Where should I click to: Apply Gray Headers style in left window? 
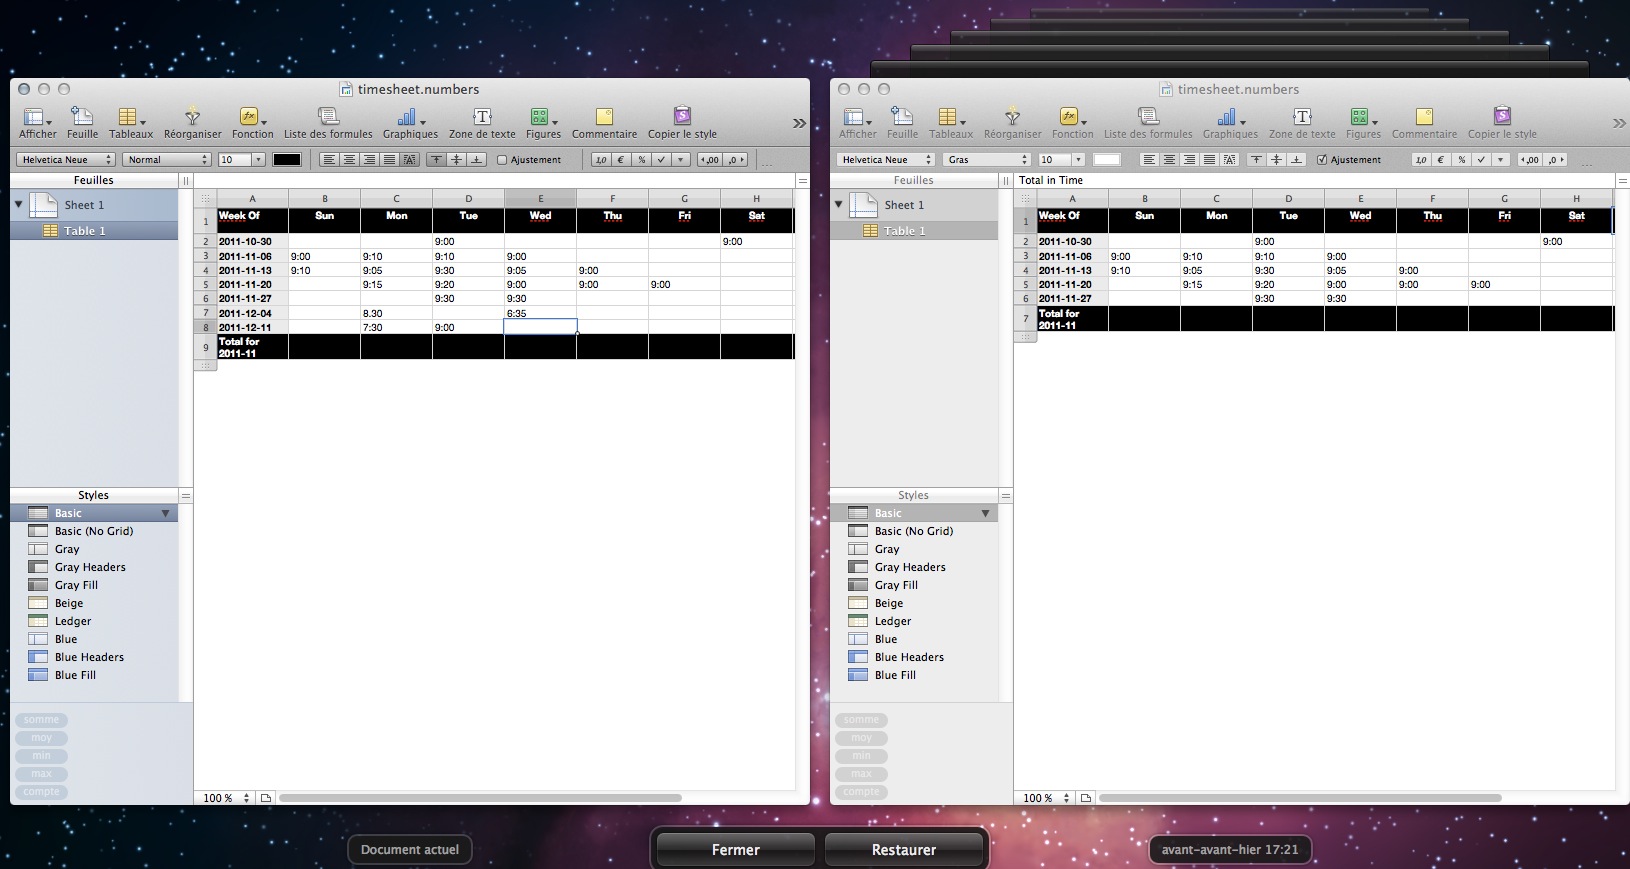click(94, 567)
